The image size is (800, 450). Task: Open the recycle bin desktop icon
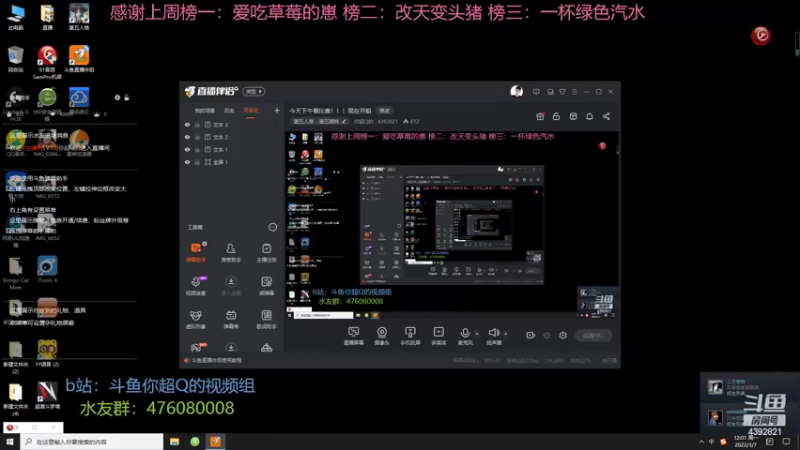pyautogui.click(x=16, y=59)
